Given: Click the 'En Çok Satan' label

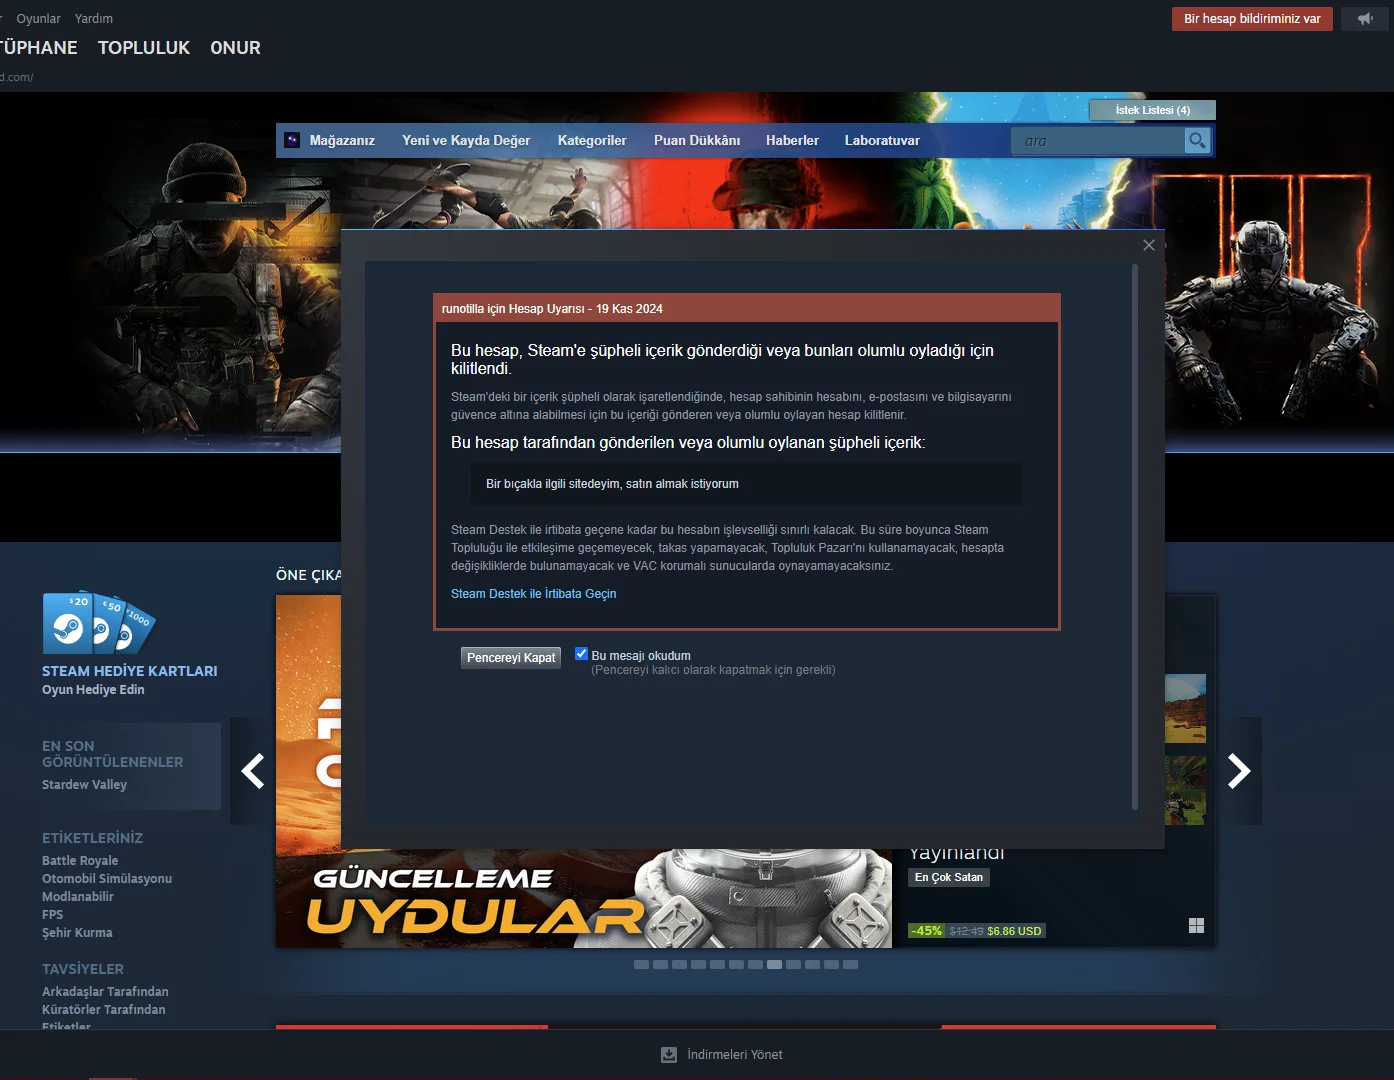Looking at the screenshot, I should coord(949,878).
